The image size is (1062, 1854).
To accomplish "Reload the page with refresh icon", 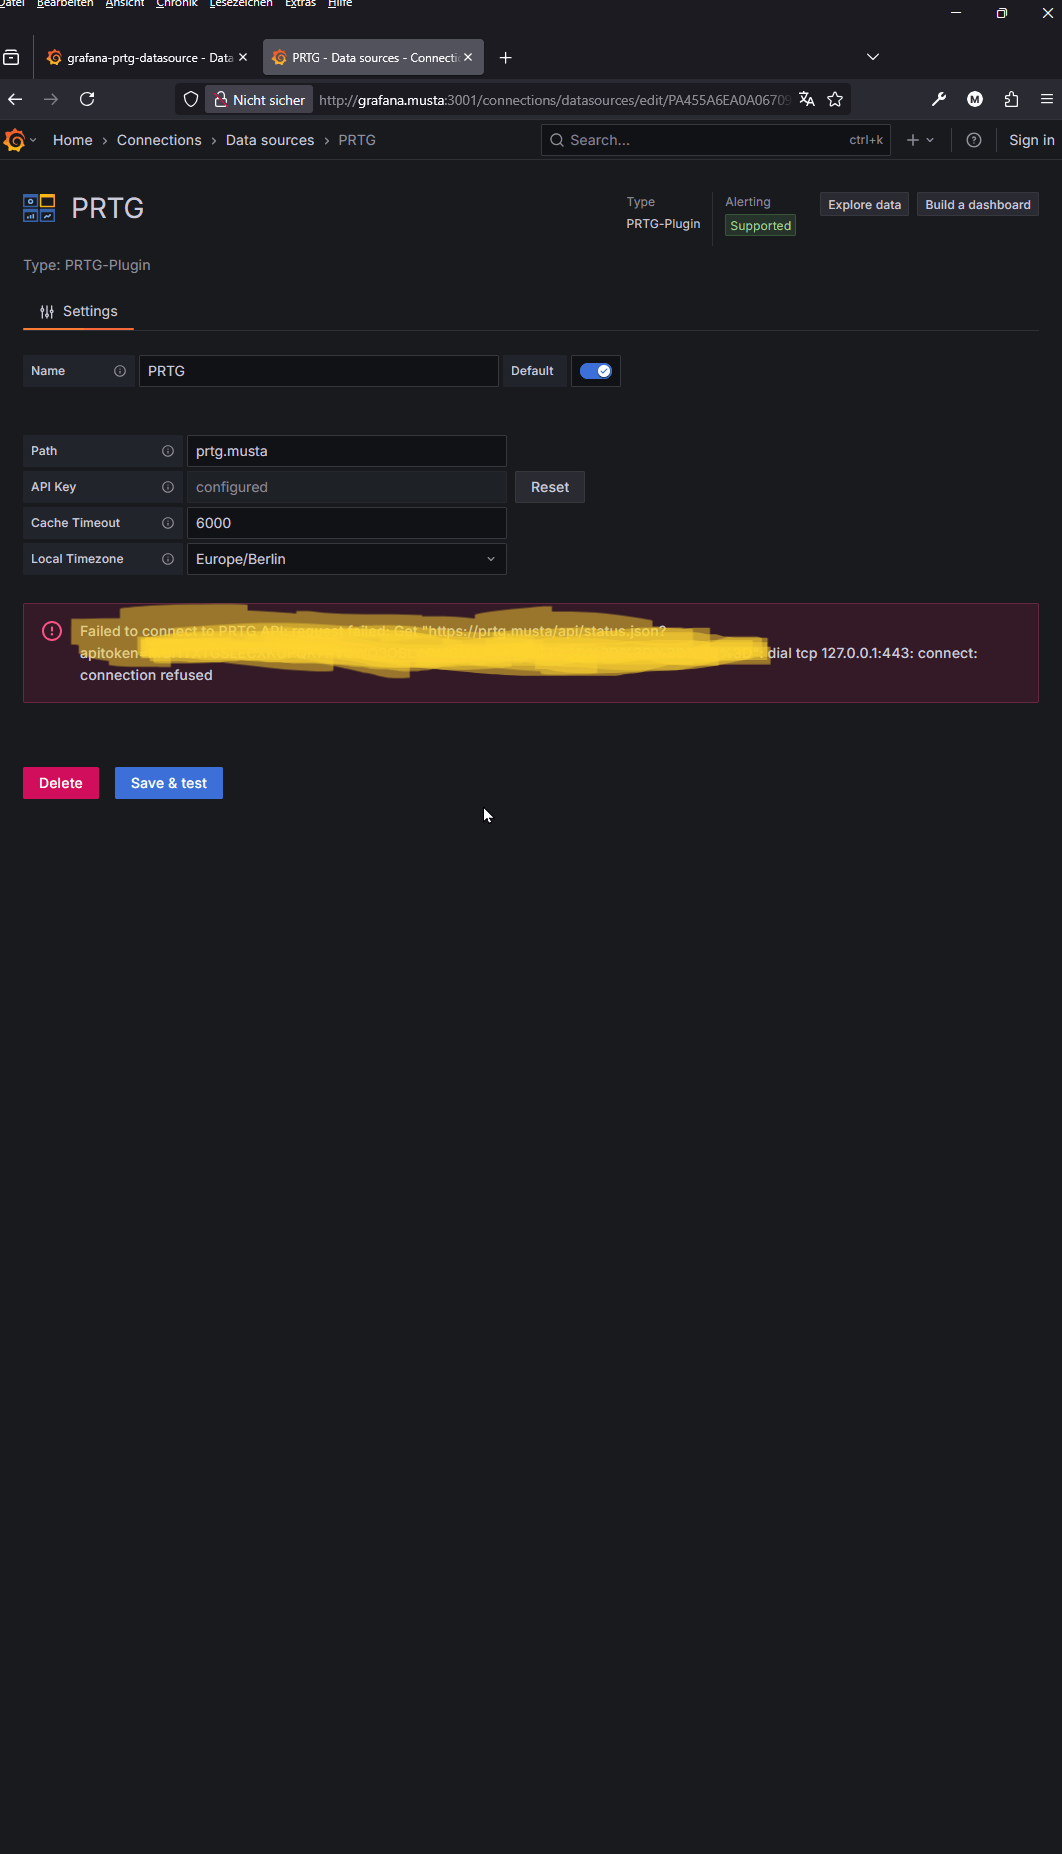I will 87,99.
